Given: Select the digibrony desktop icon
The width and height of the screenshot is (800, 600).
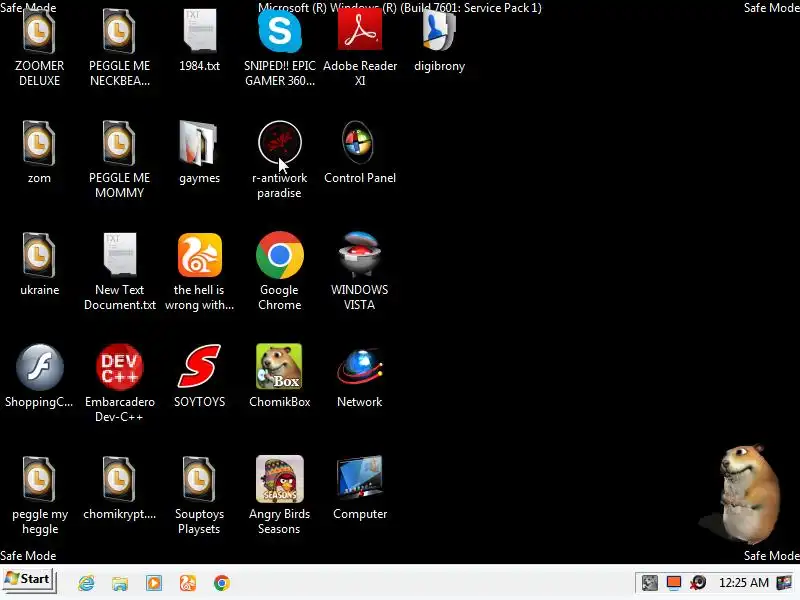Looking at the screenshot, I should click(x=439, y=32).
